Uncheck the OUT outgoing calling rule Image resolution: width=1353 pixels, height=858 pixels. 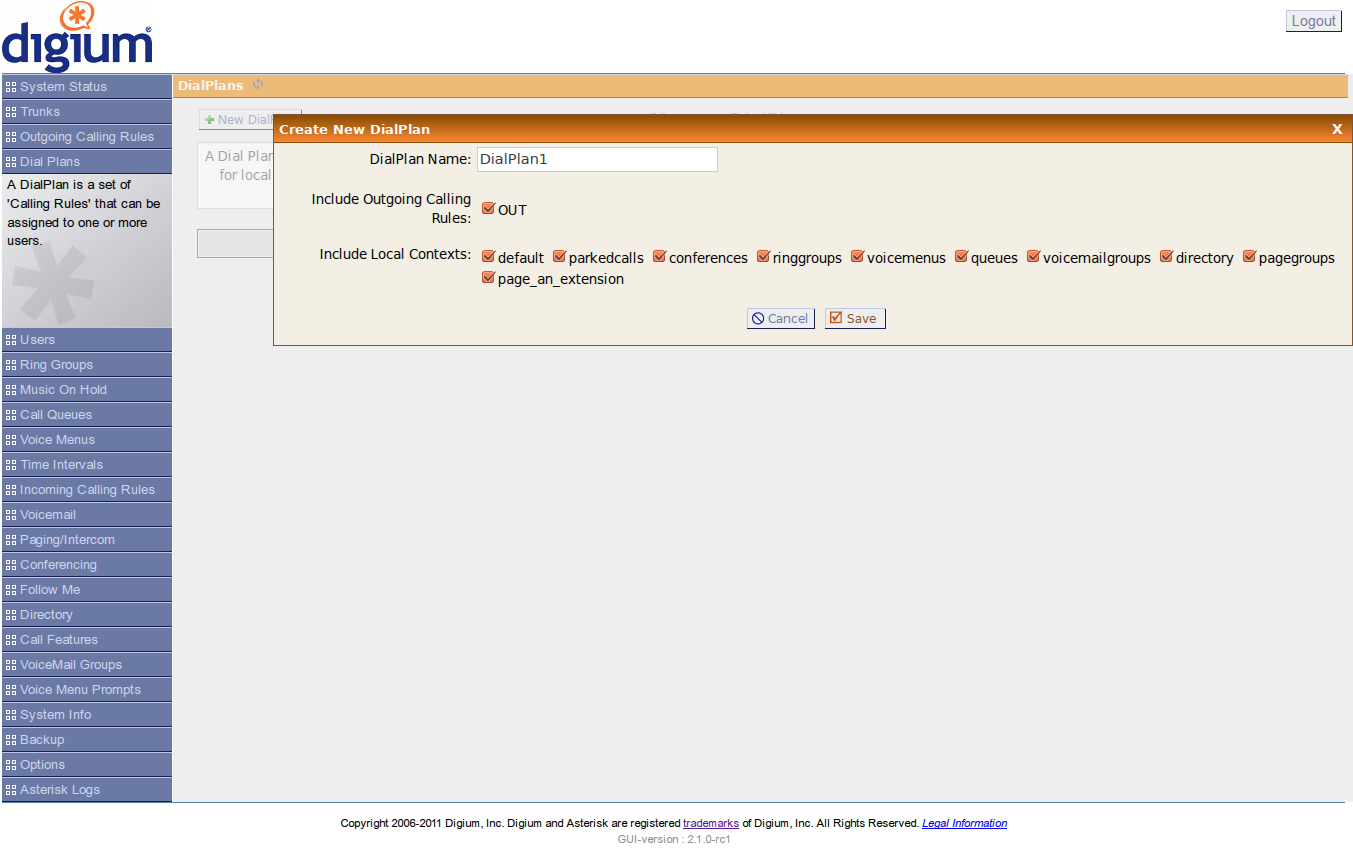pos(489,209)
